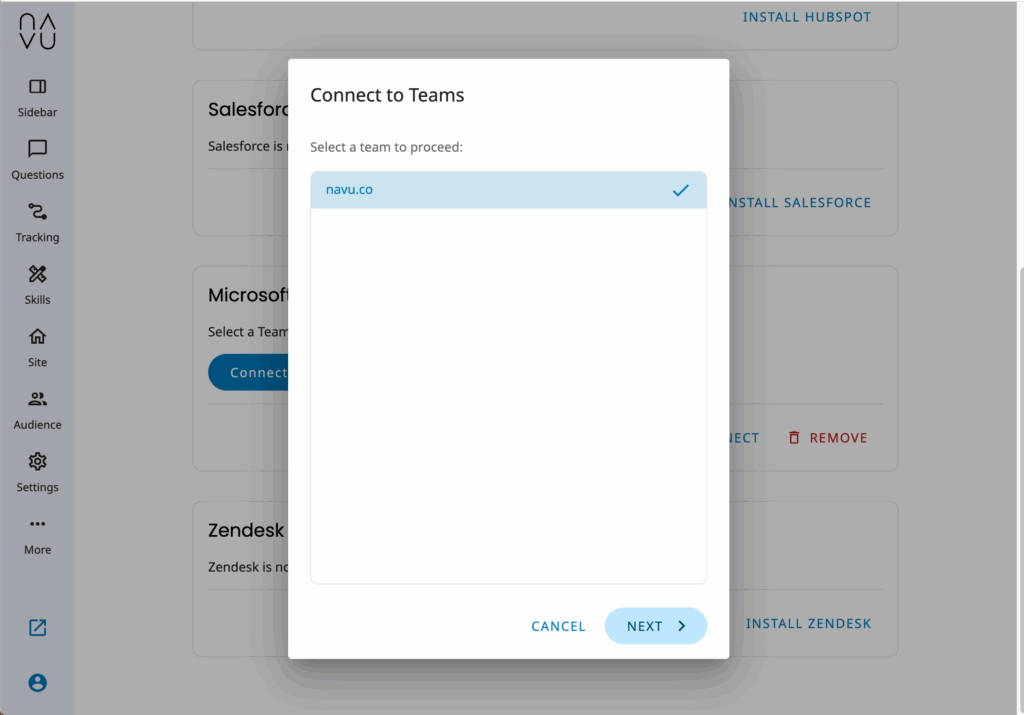Click the Next button's chevron arrow

(x=682, y=626)
